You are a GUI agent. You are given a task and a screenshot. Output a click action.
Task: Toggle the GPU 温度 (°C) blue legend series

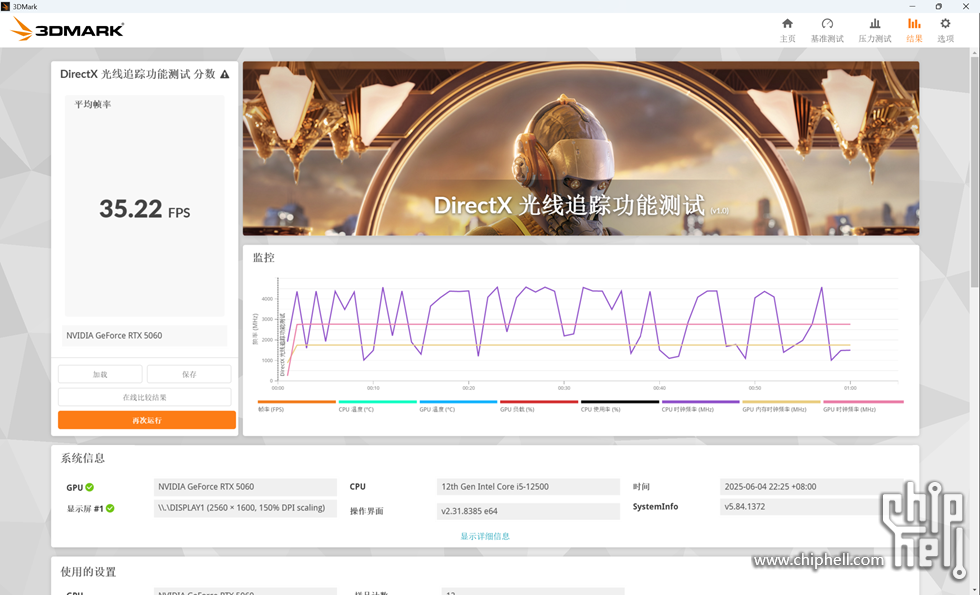(458, 406)
